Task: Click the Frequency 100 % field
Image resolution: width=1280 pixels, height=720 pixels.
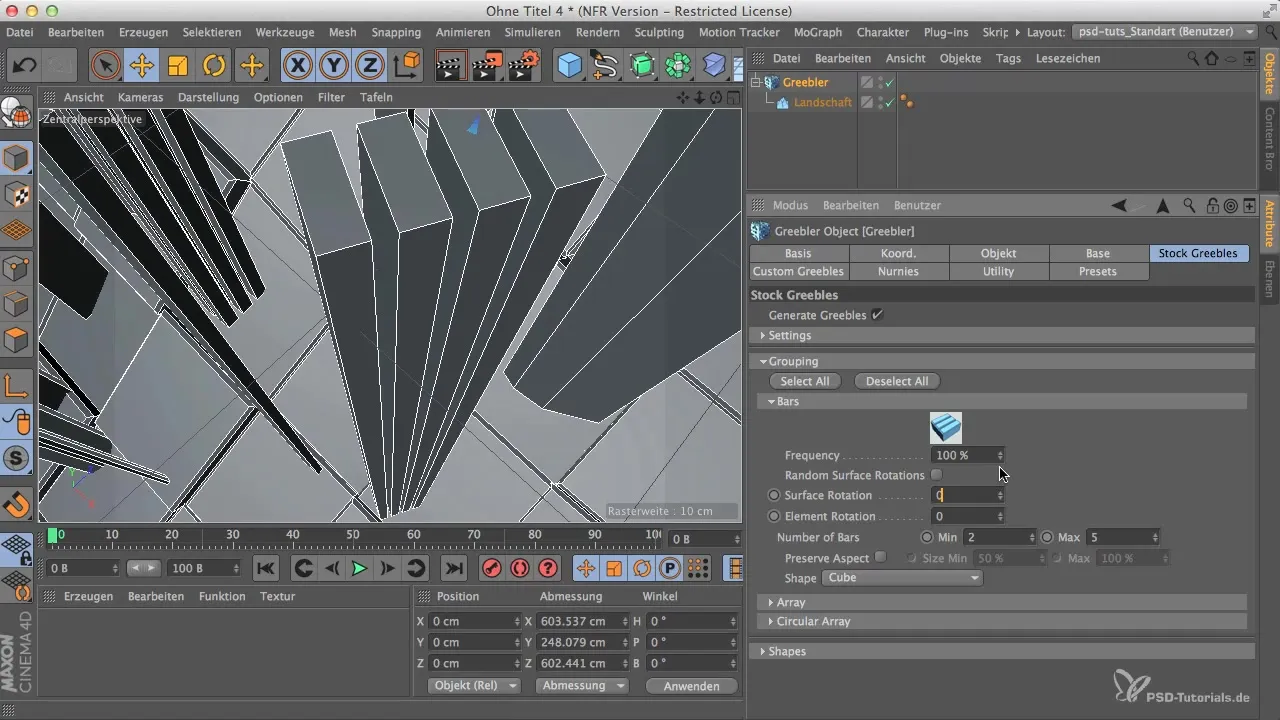Action: point(968,455)
